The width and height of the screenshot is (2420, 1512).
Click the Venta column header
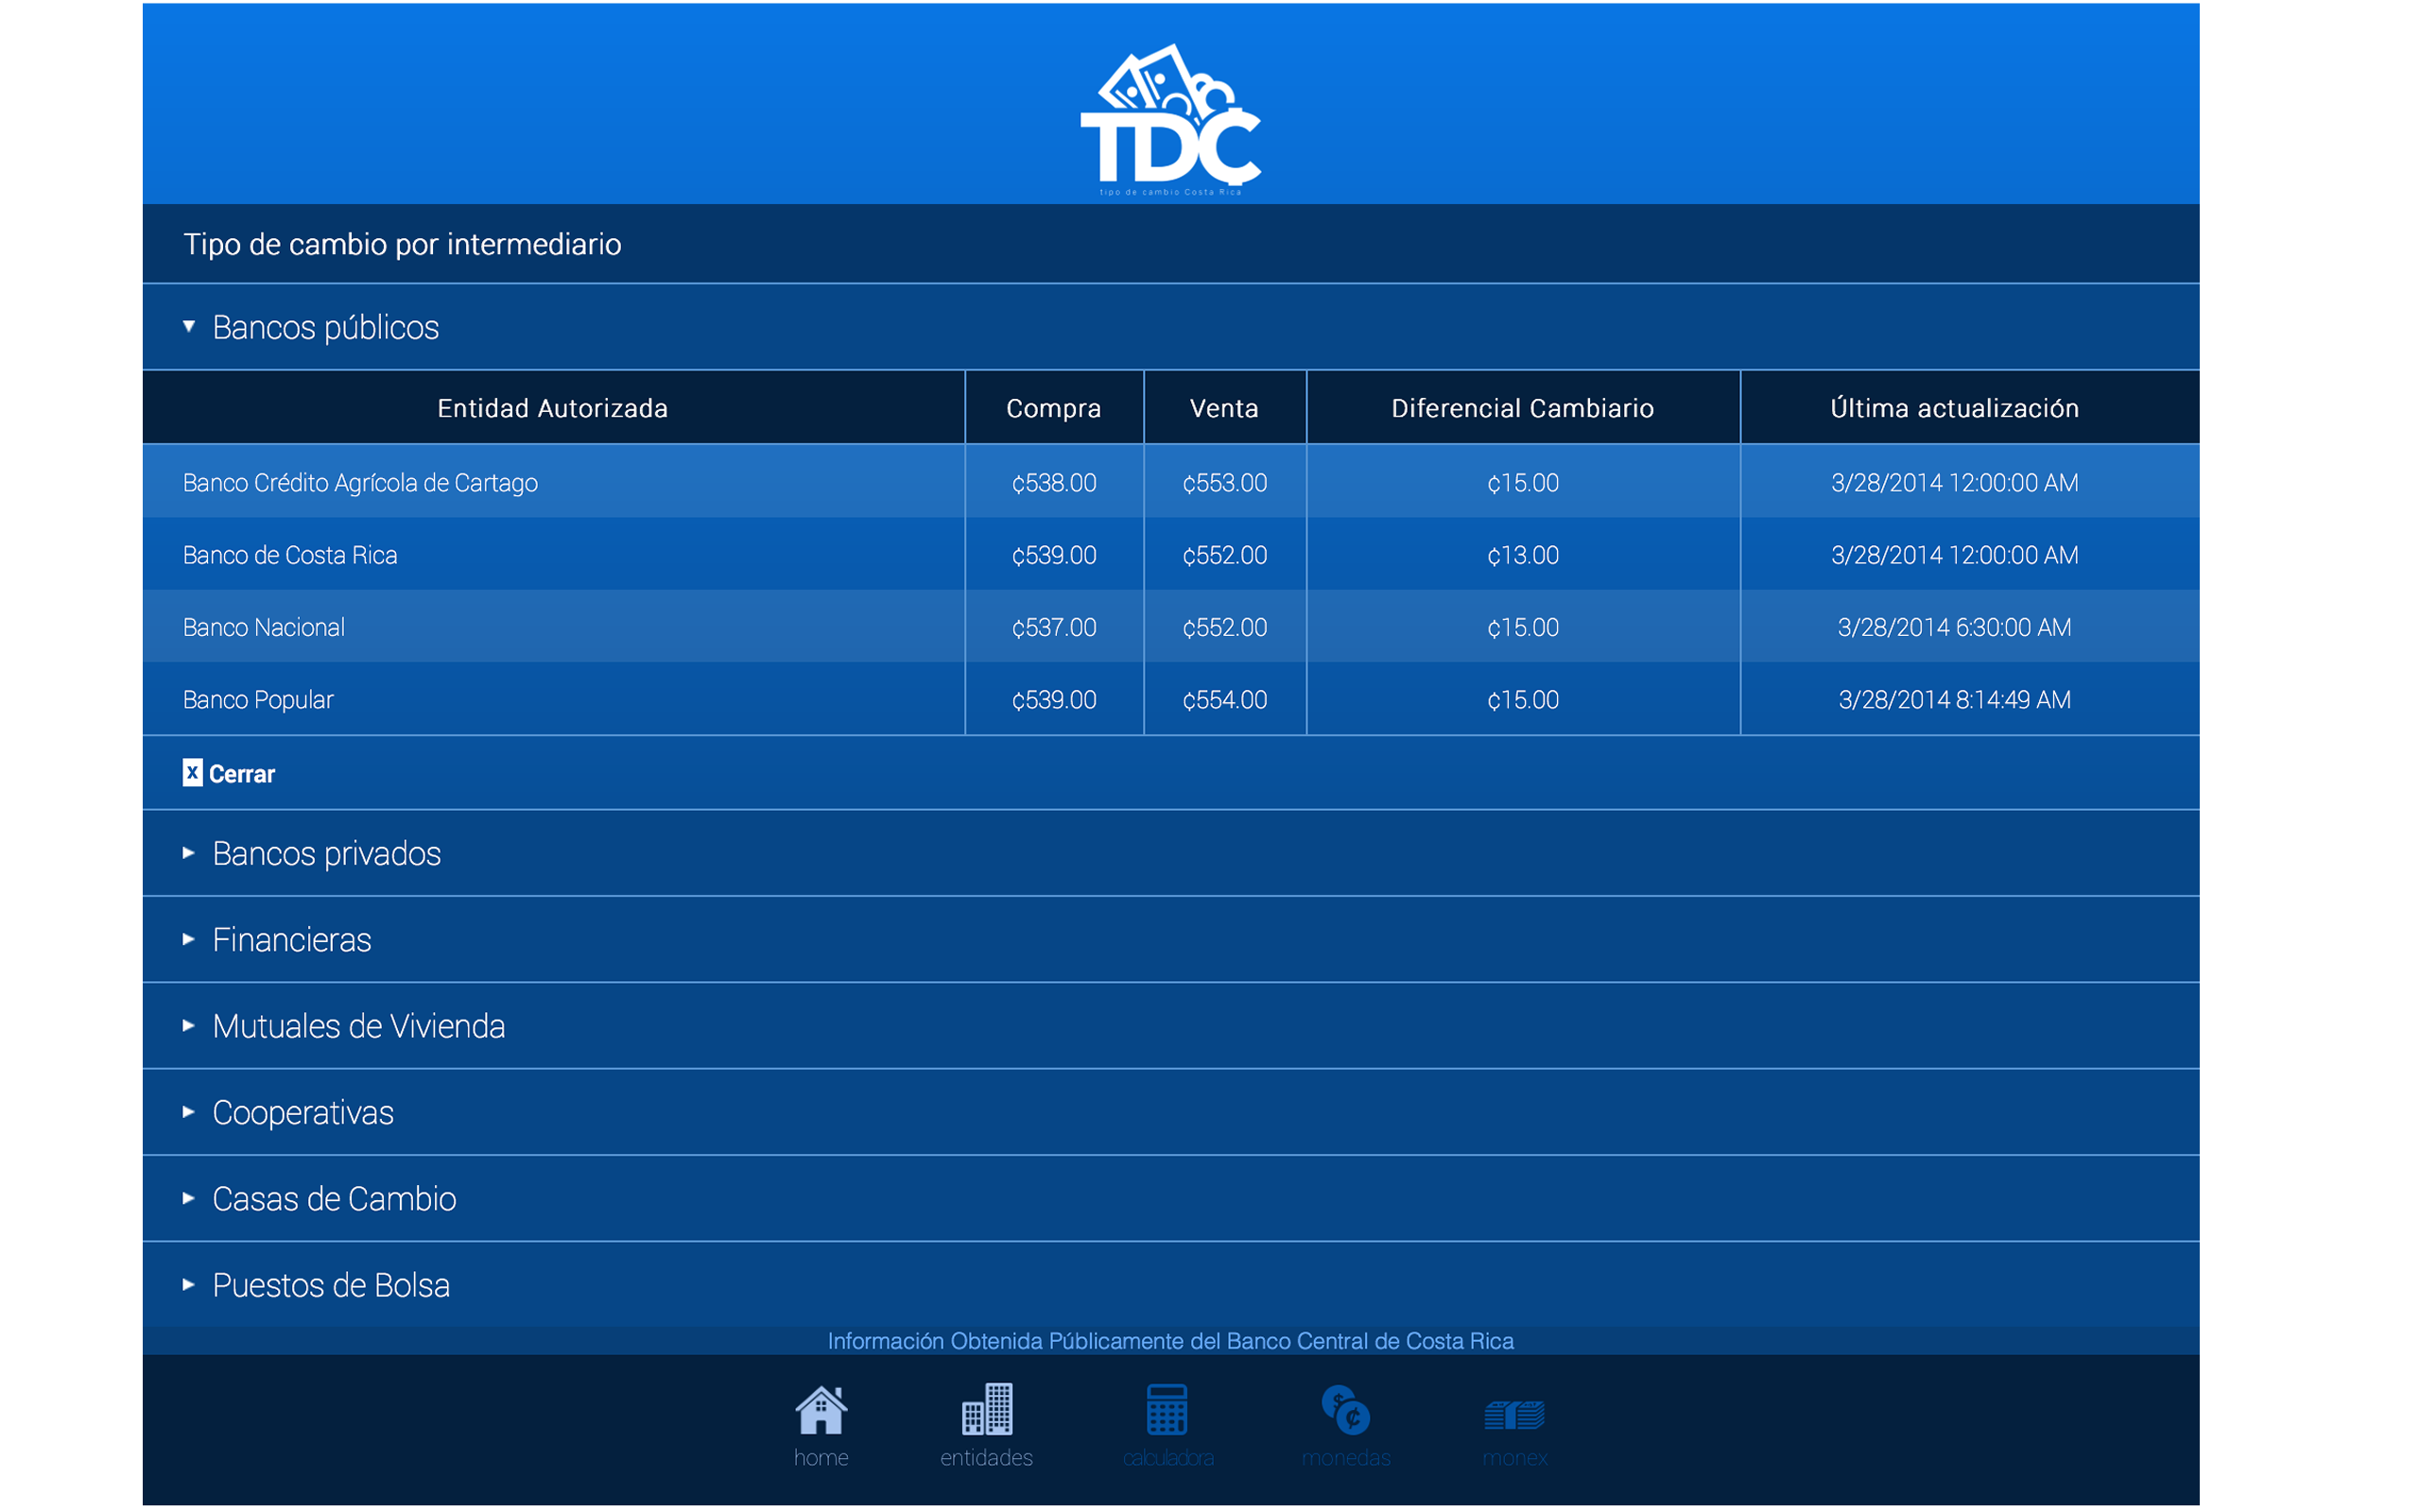(x=1224, y=408)
